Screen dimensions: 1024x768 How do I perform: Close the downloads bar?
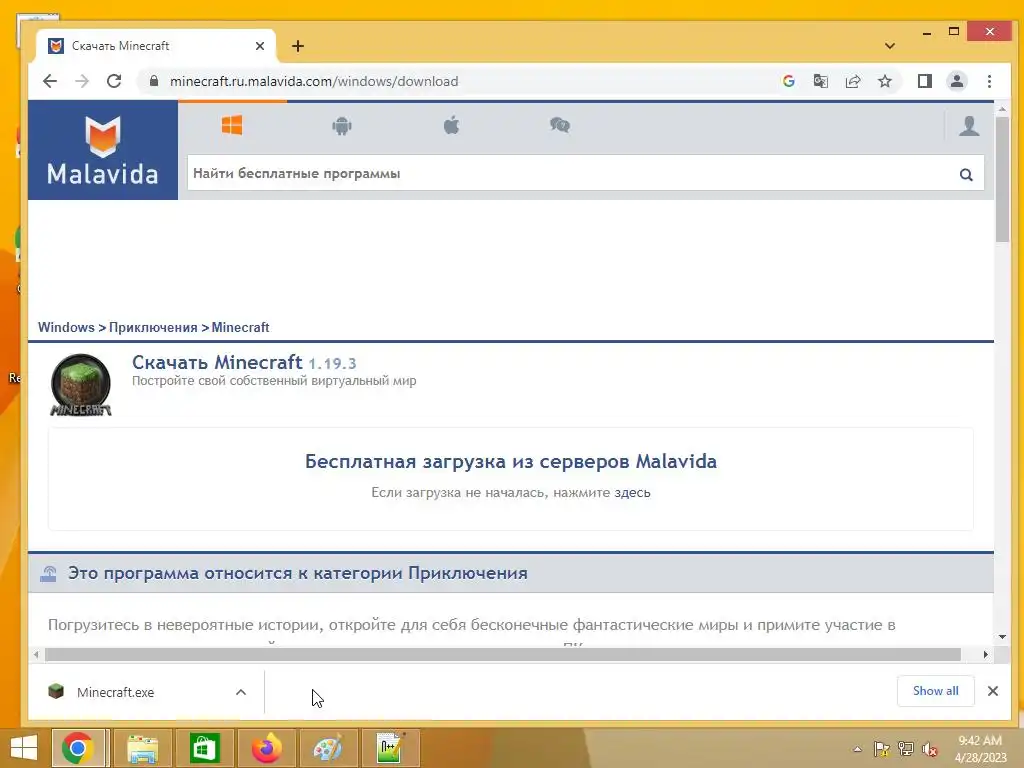point(993,691)
